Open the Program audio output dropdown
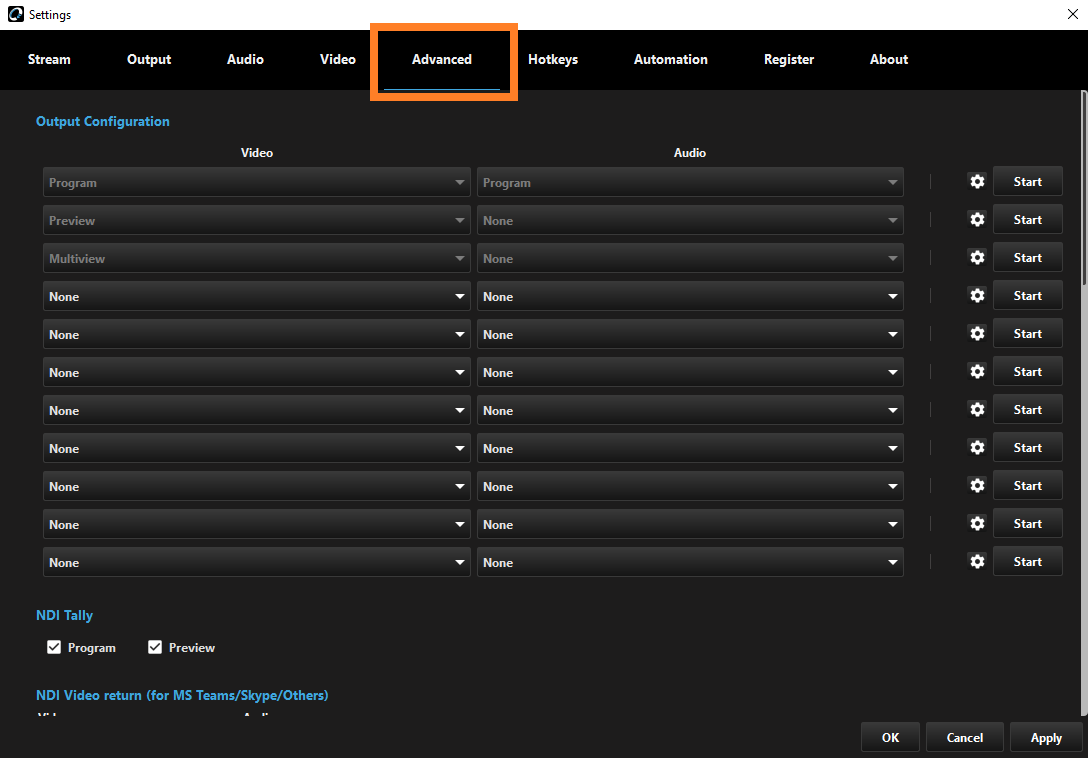Image resolution: width=1088 pixels, height=758 pixels. click(689, 181)
